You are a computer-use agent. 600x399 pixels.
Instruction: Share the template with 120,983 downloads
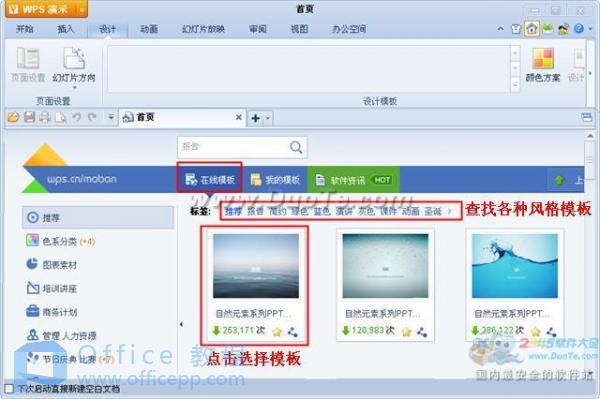point(422,332)
